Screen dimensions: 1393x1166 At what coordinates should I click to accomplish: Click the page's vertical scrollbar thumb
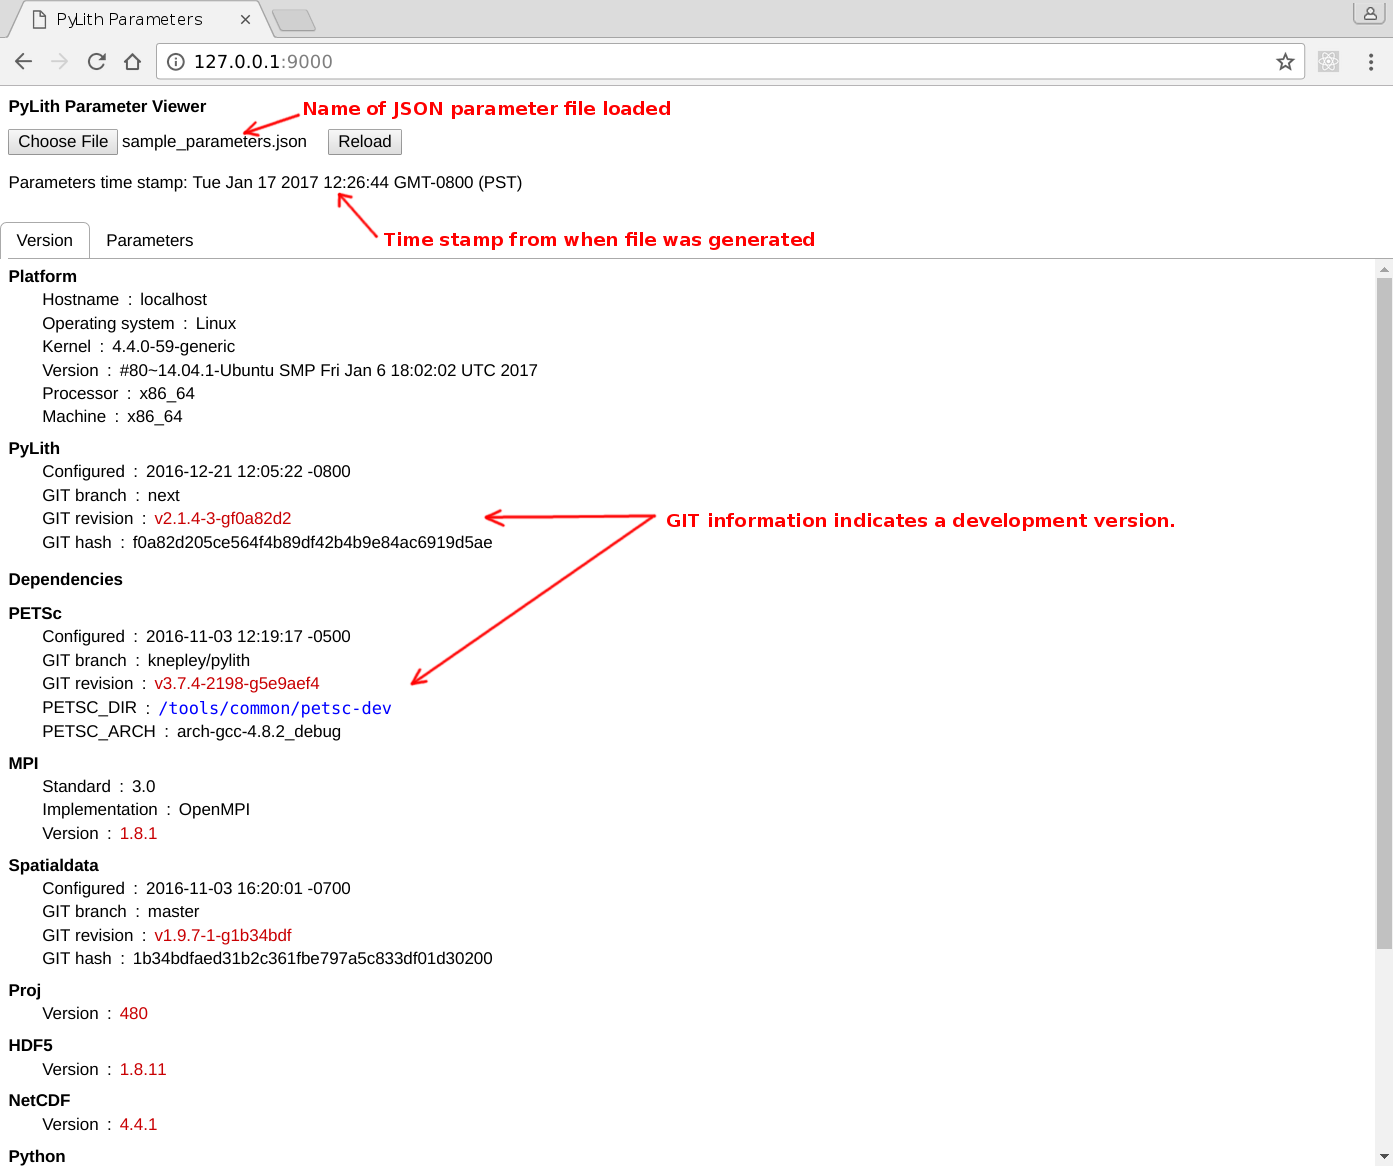[x=1384, y=613]
